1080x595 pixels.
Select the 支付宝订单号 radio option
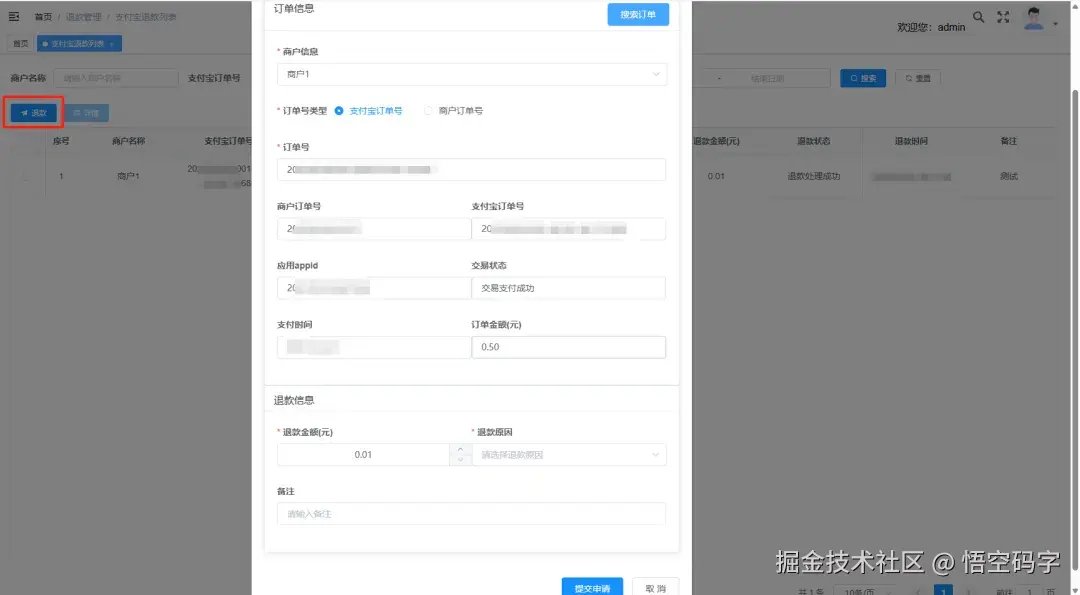pyautogui.click(x=341, y=111)
